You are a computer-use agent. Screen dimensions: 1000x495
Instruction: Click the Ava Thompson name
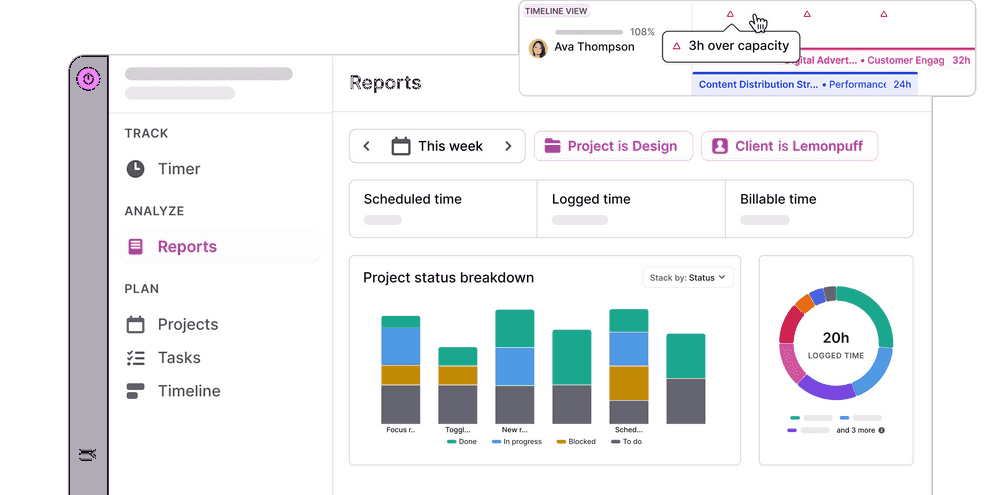coord(594,47)
